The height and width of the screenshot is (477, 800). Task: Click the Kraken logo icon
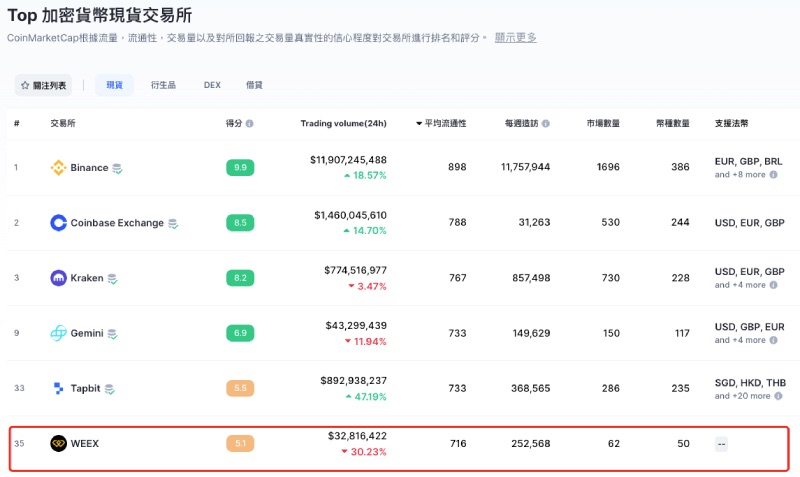click(58, 278)
